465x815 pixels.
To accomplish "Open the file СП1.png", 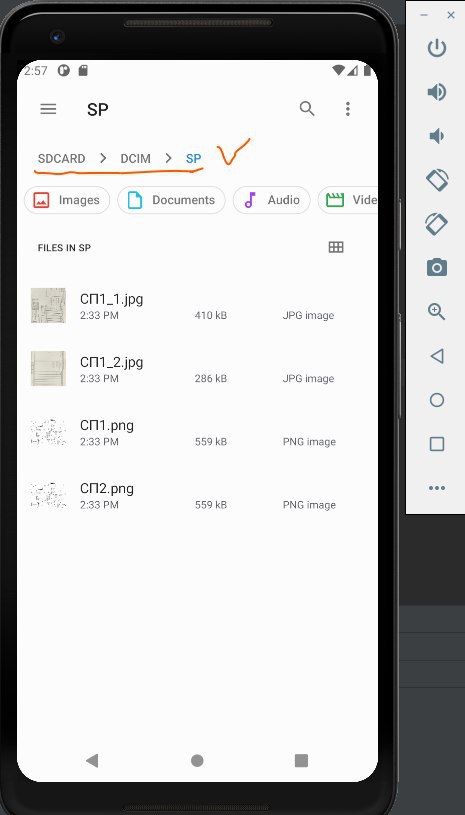I will click(x=197, y=432).
